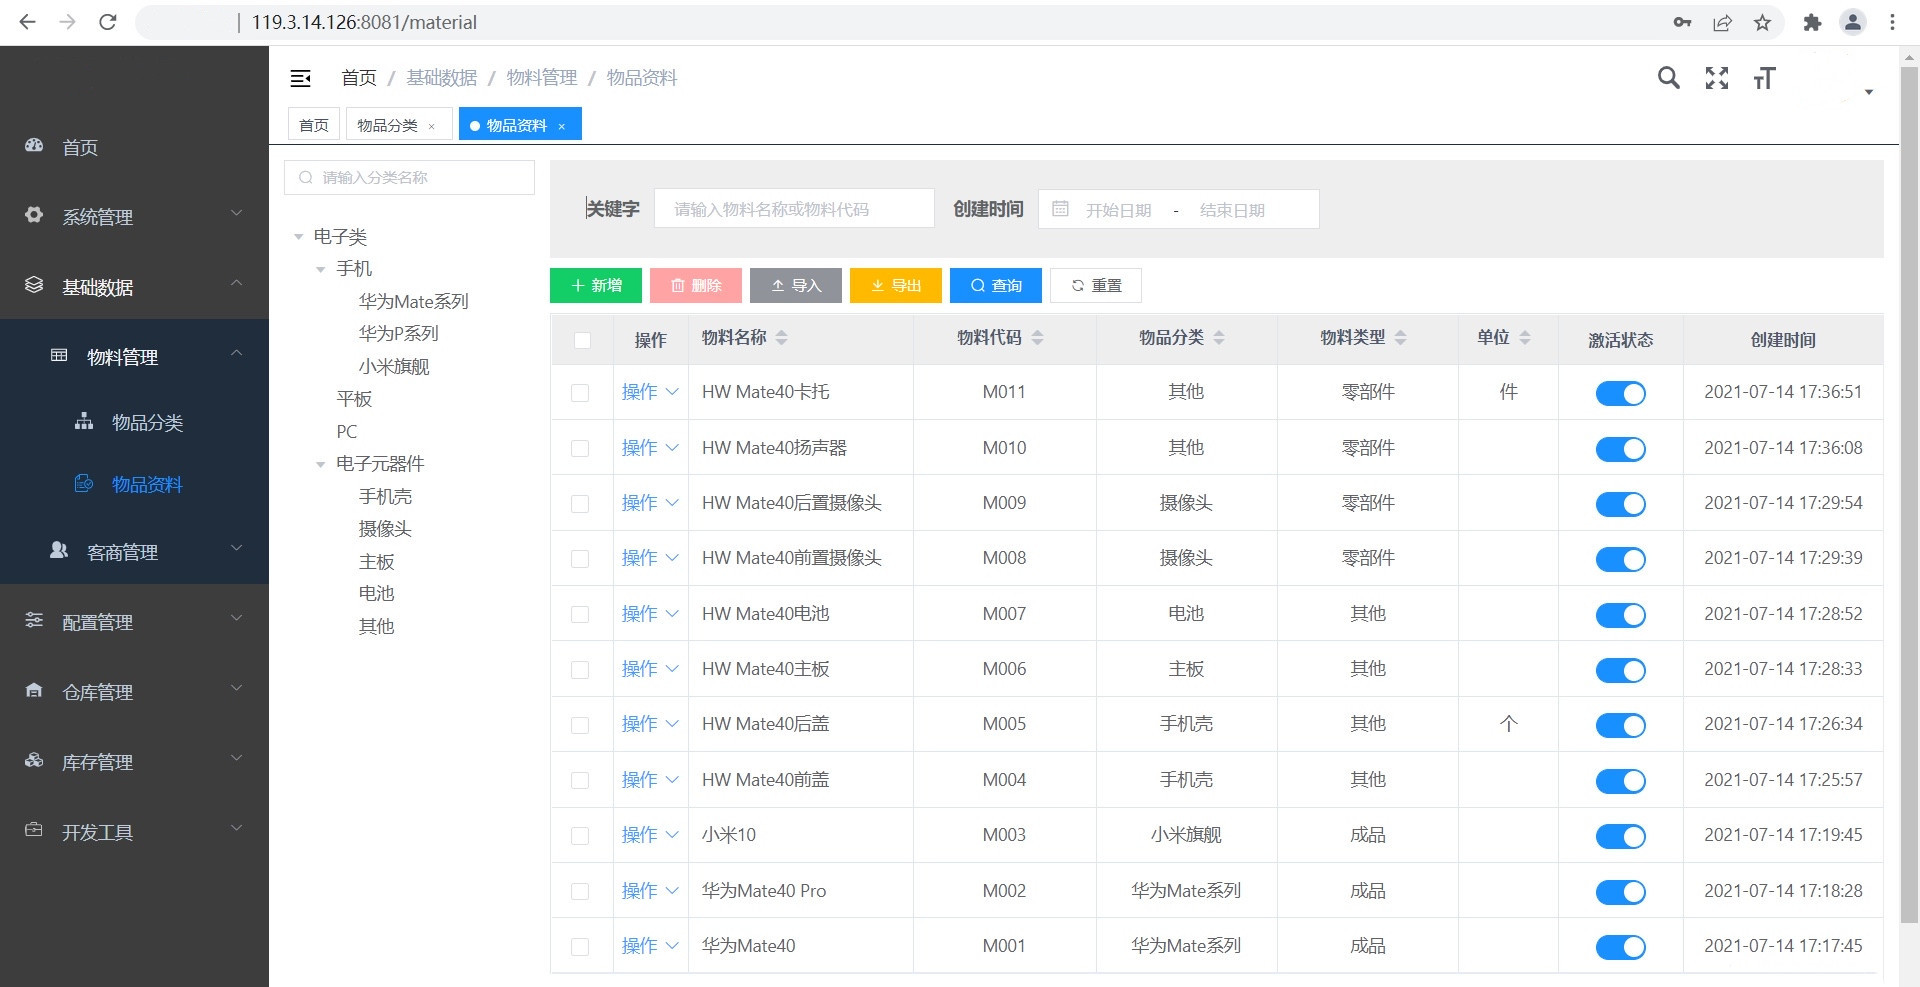Click the calendar icon in date range field
1920x987 pixels.
1061,209
